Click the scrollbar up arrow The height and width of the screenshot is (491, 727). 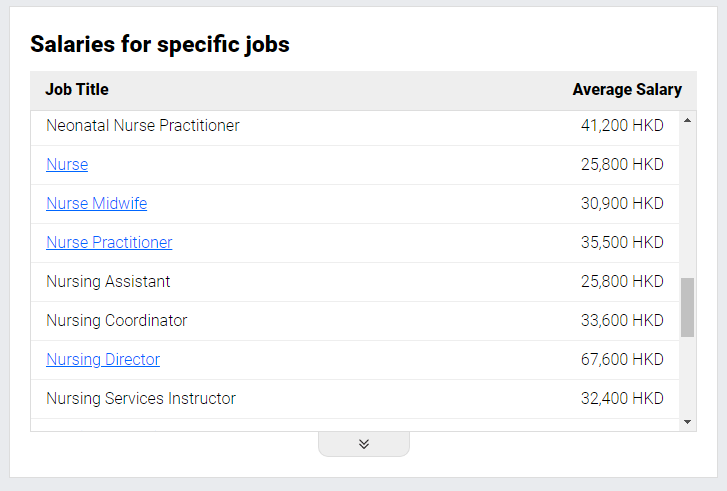click(687, 121)
